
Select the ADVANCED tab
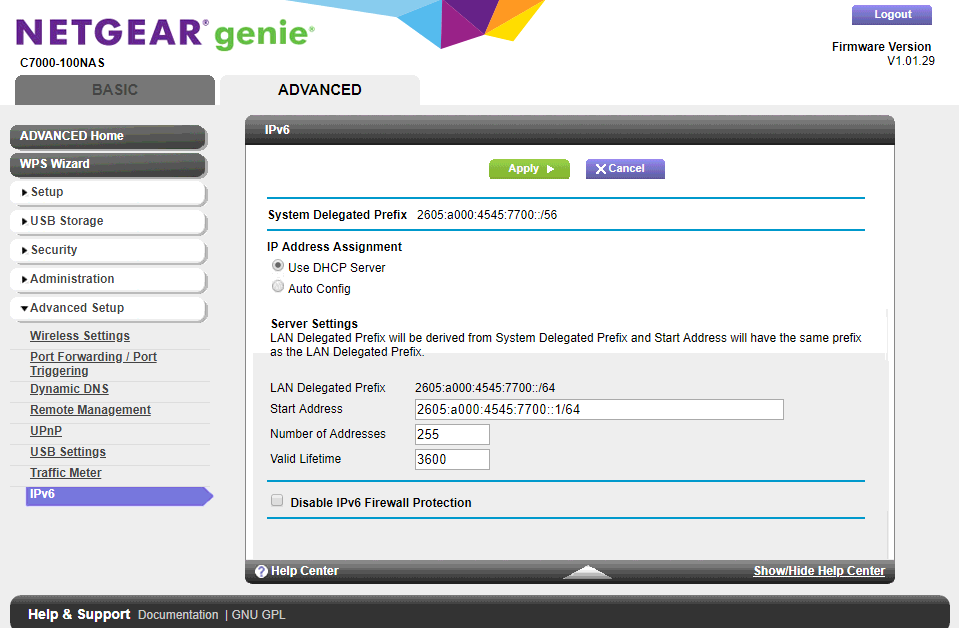319,89
